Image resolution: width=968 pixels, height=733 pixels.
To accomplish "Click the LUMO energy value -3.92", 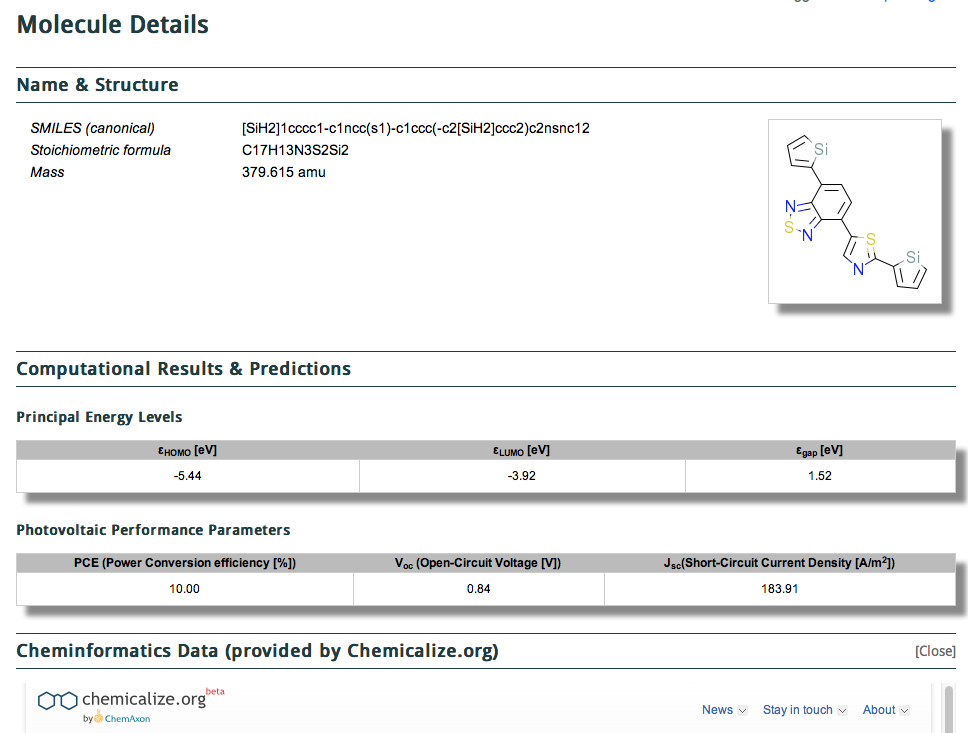I will 522,476.
